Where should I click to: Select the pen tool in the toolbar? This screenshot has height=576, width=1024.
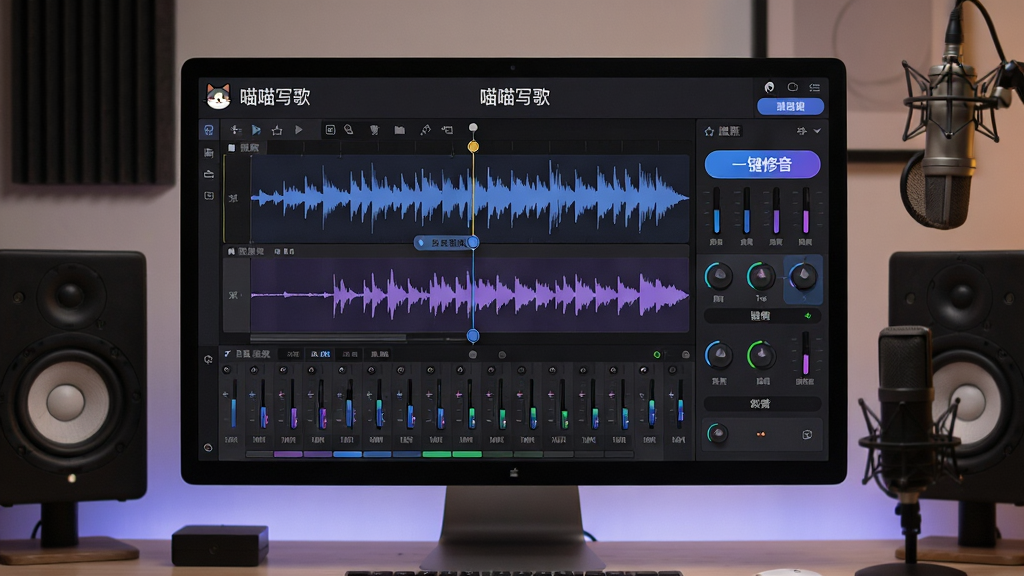425,130
